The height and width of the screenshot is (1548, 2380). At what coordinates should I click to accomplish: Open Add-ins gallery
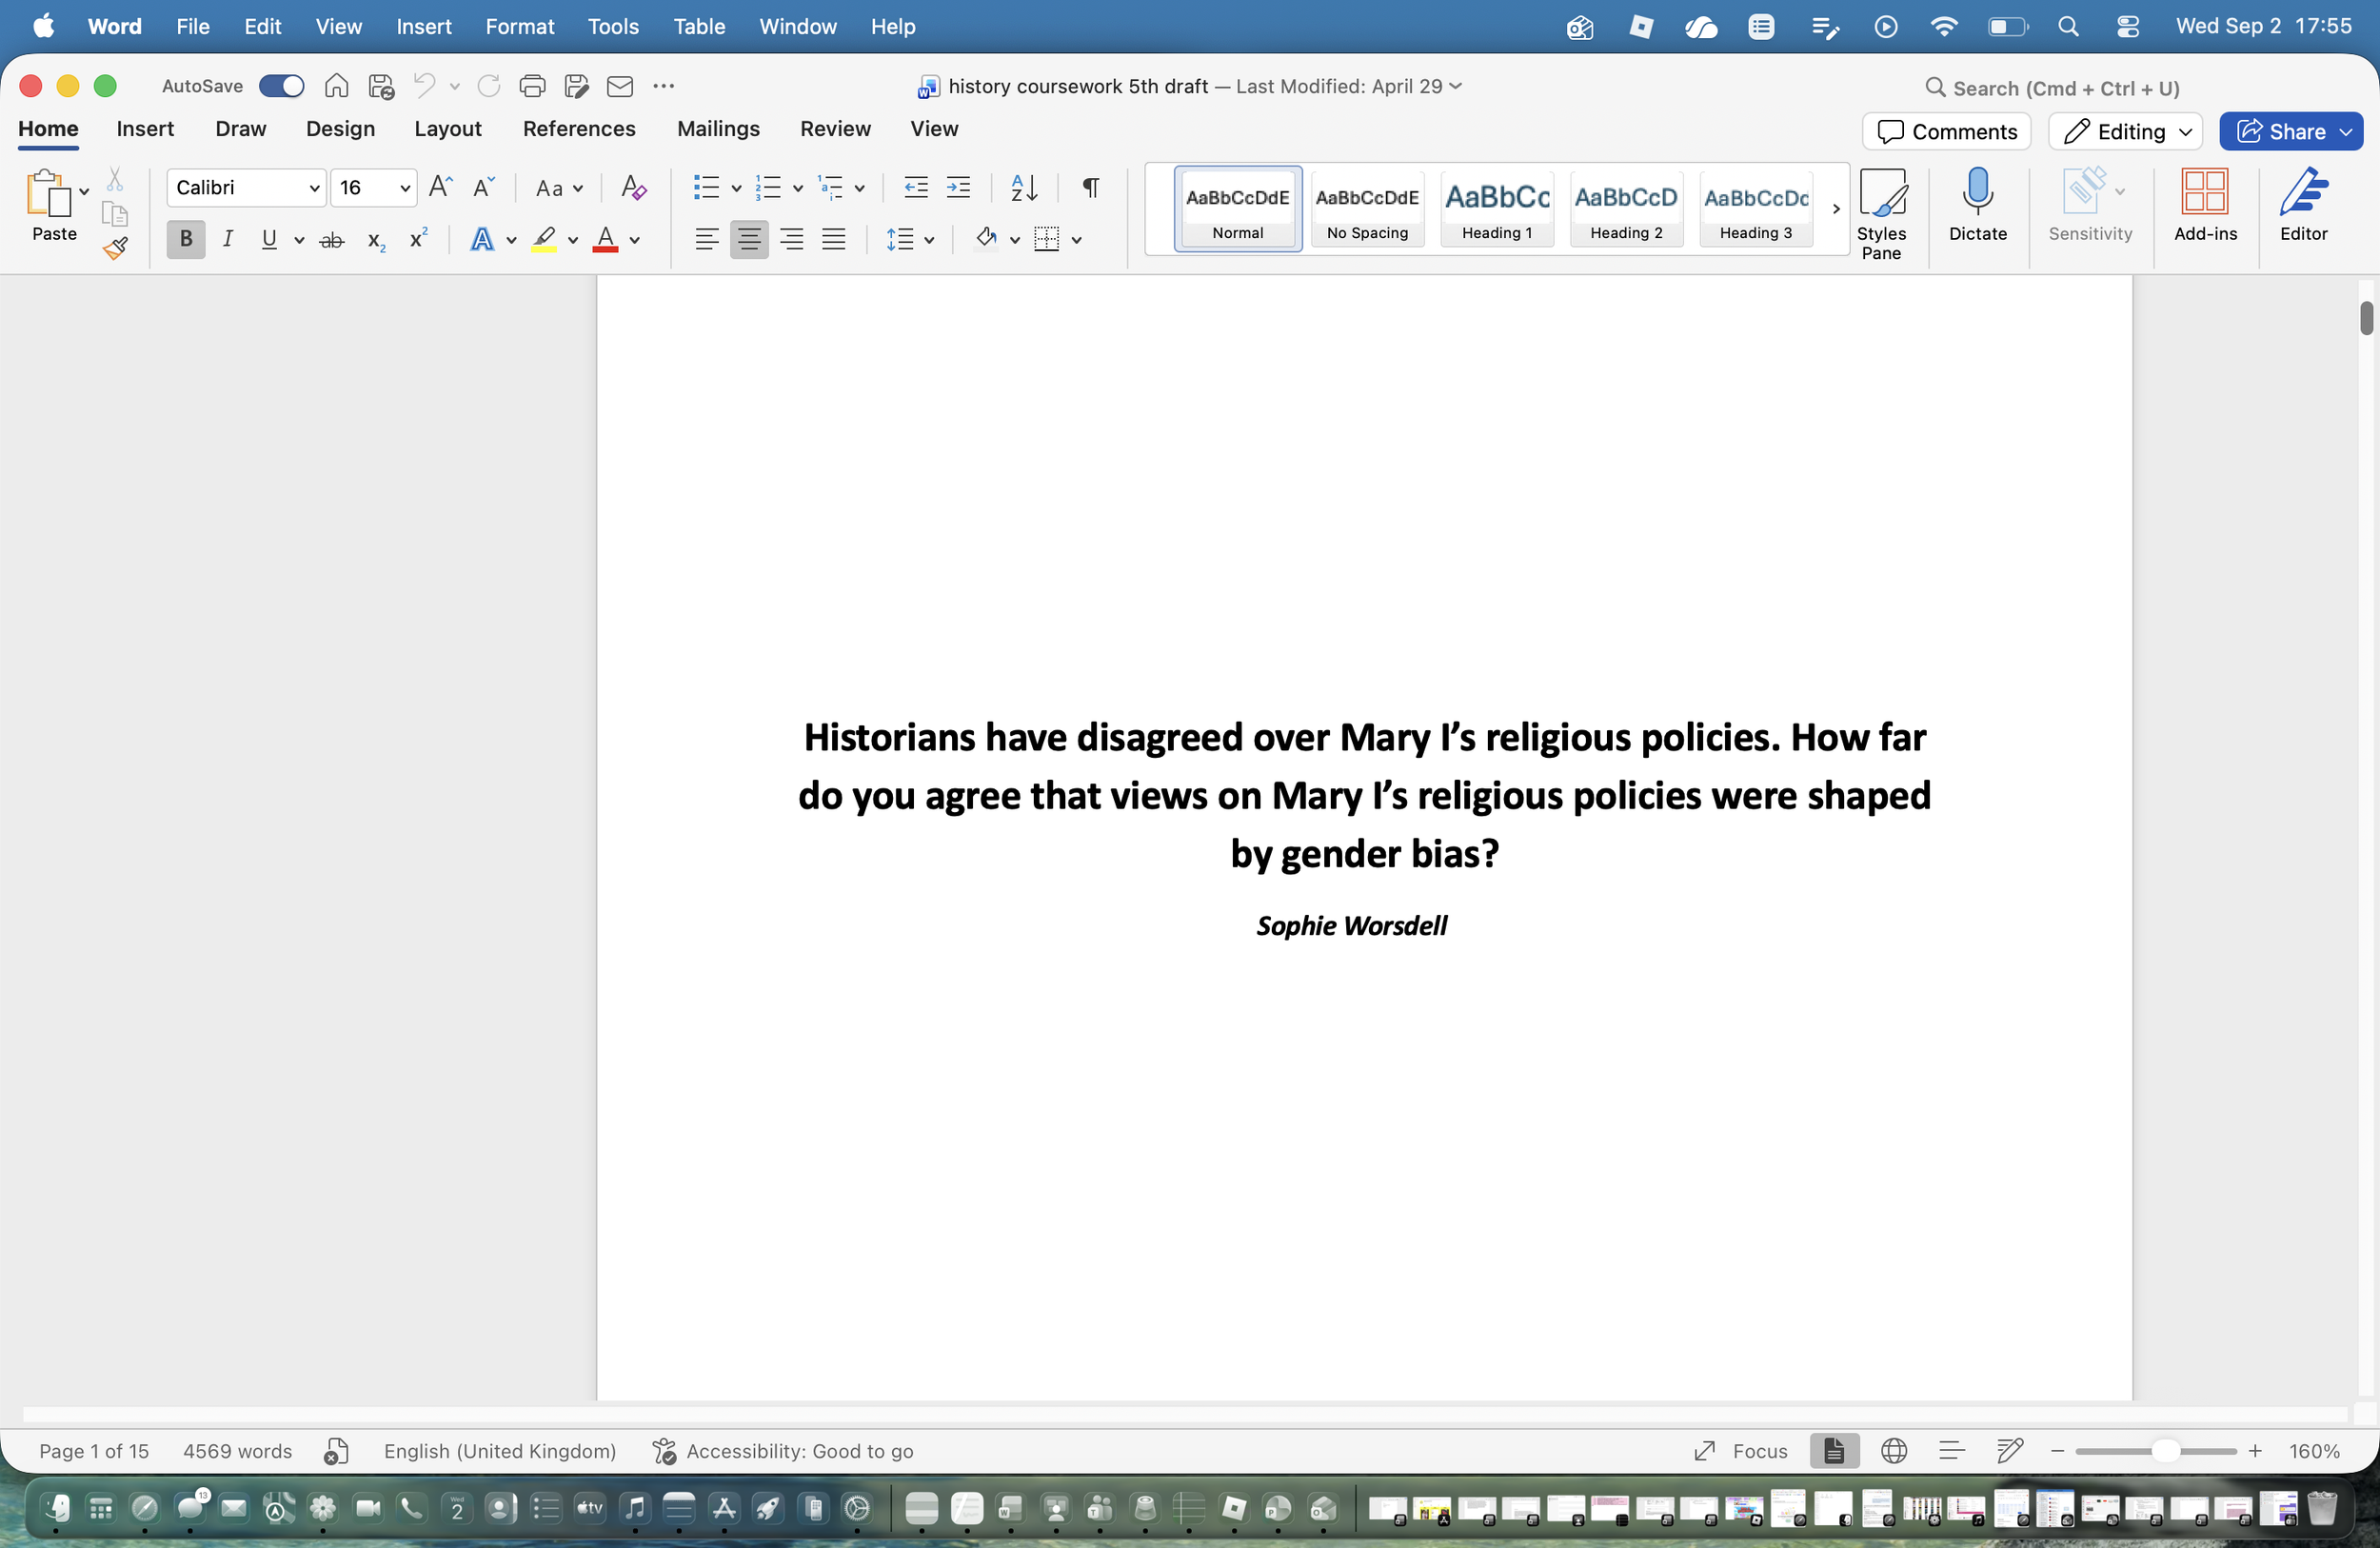(2205, 205)
